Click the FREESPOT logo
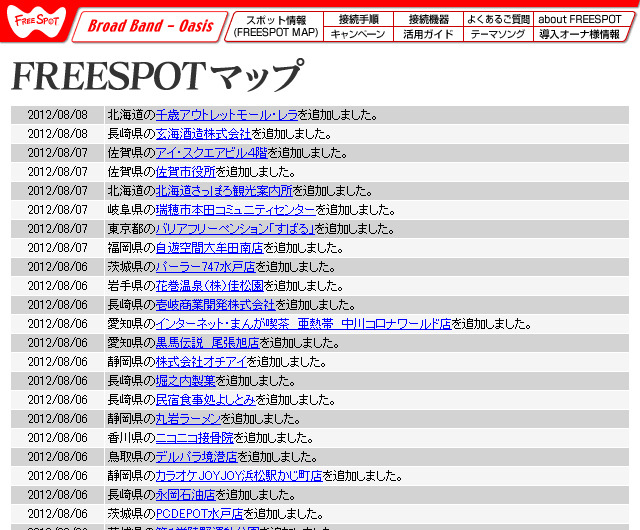This screenshot has height=530, width=640. click(x=36, y=20)
